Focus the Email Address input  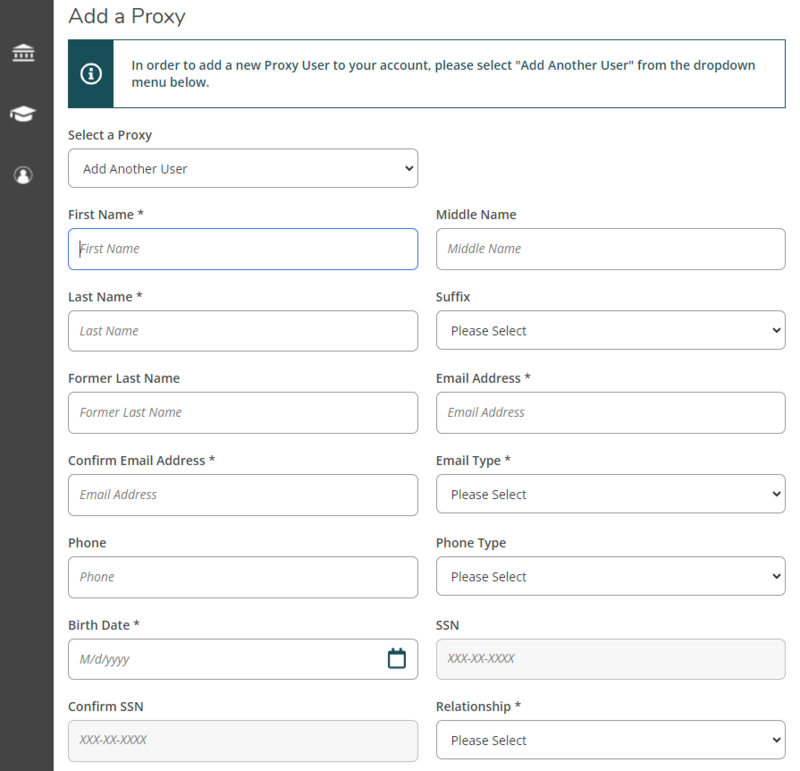[610, 412]
